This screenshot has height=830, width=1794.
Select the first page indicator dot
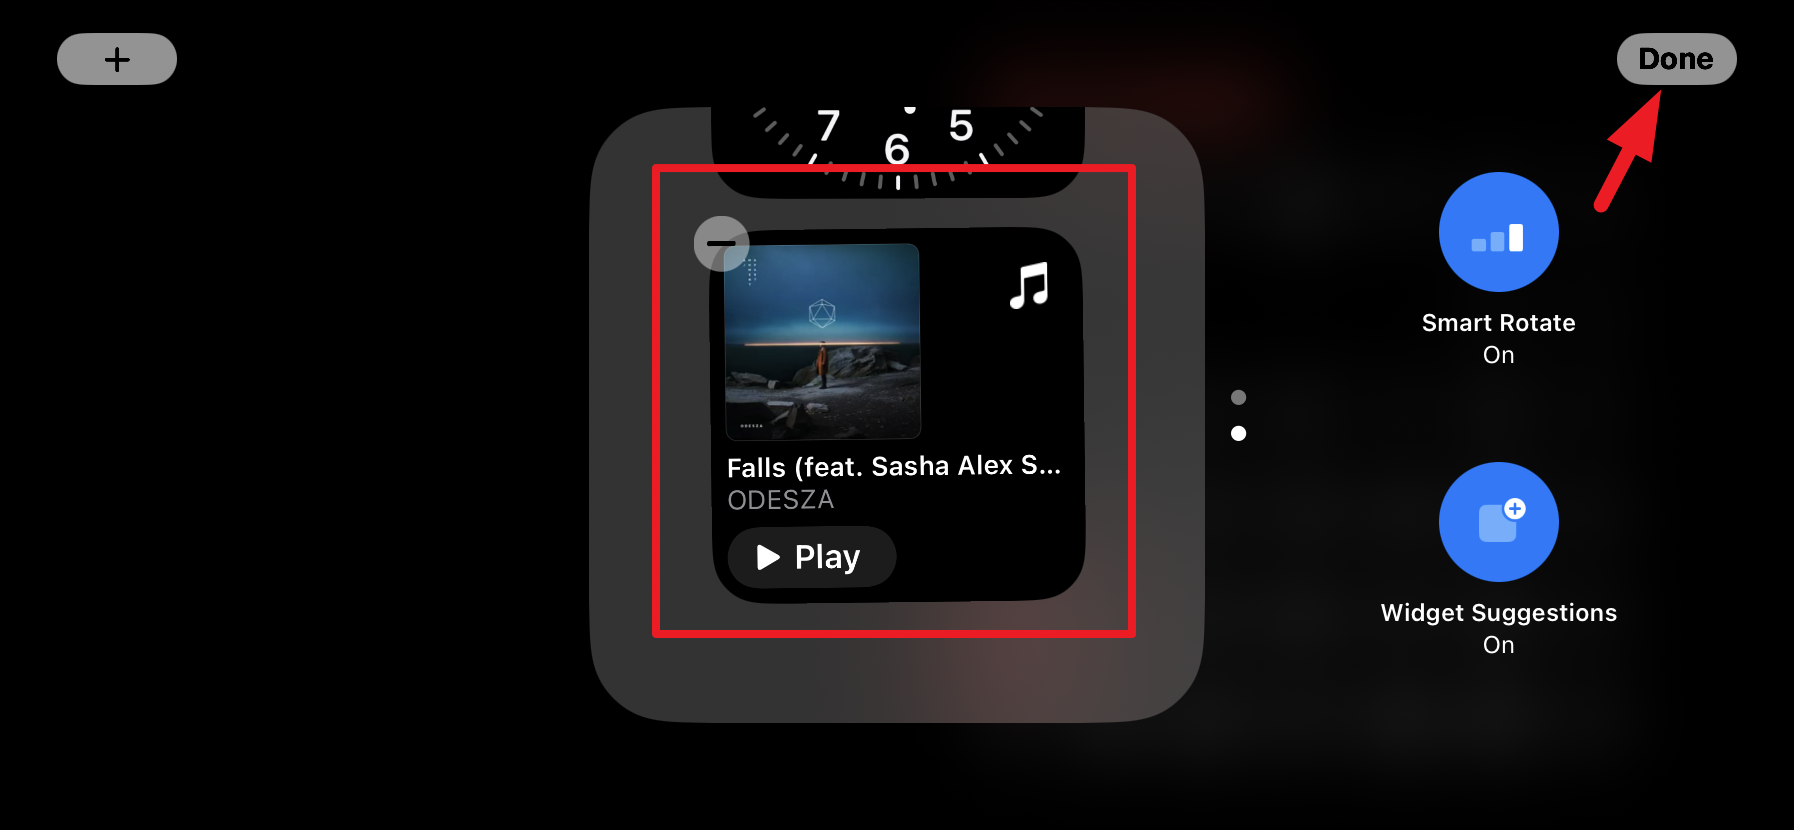pos(1238,397)
